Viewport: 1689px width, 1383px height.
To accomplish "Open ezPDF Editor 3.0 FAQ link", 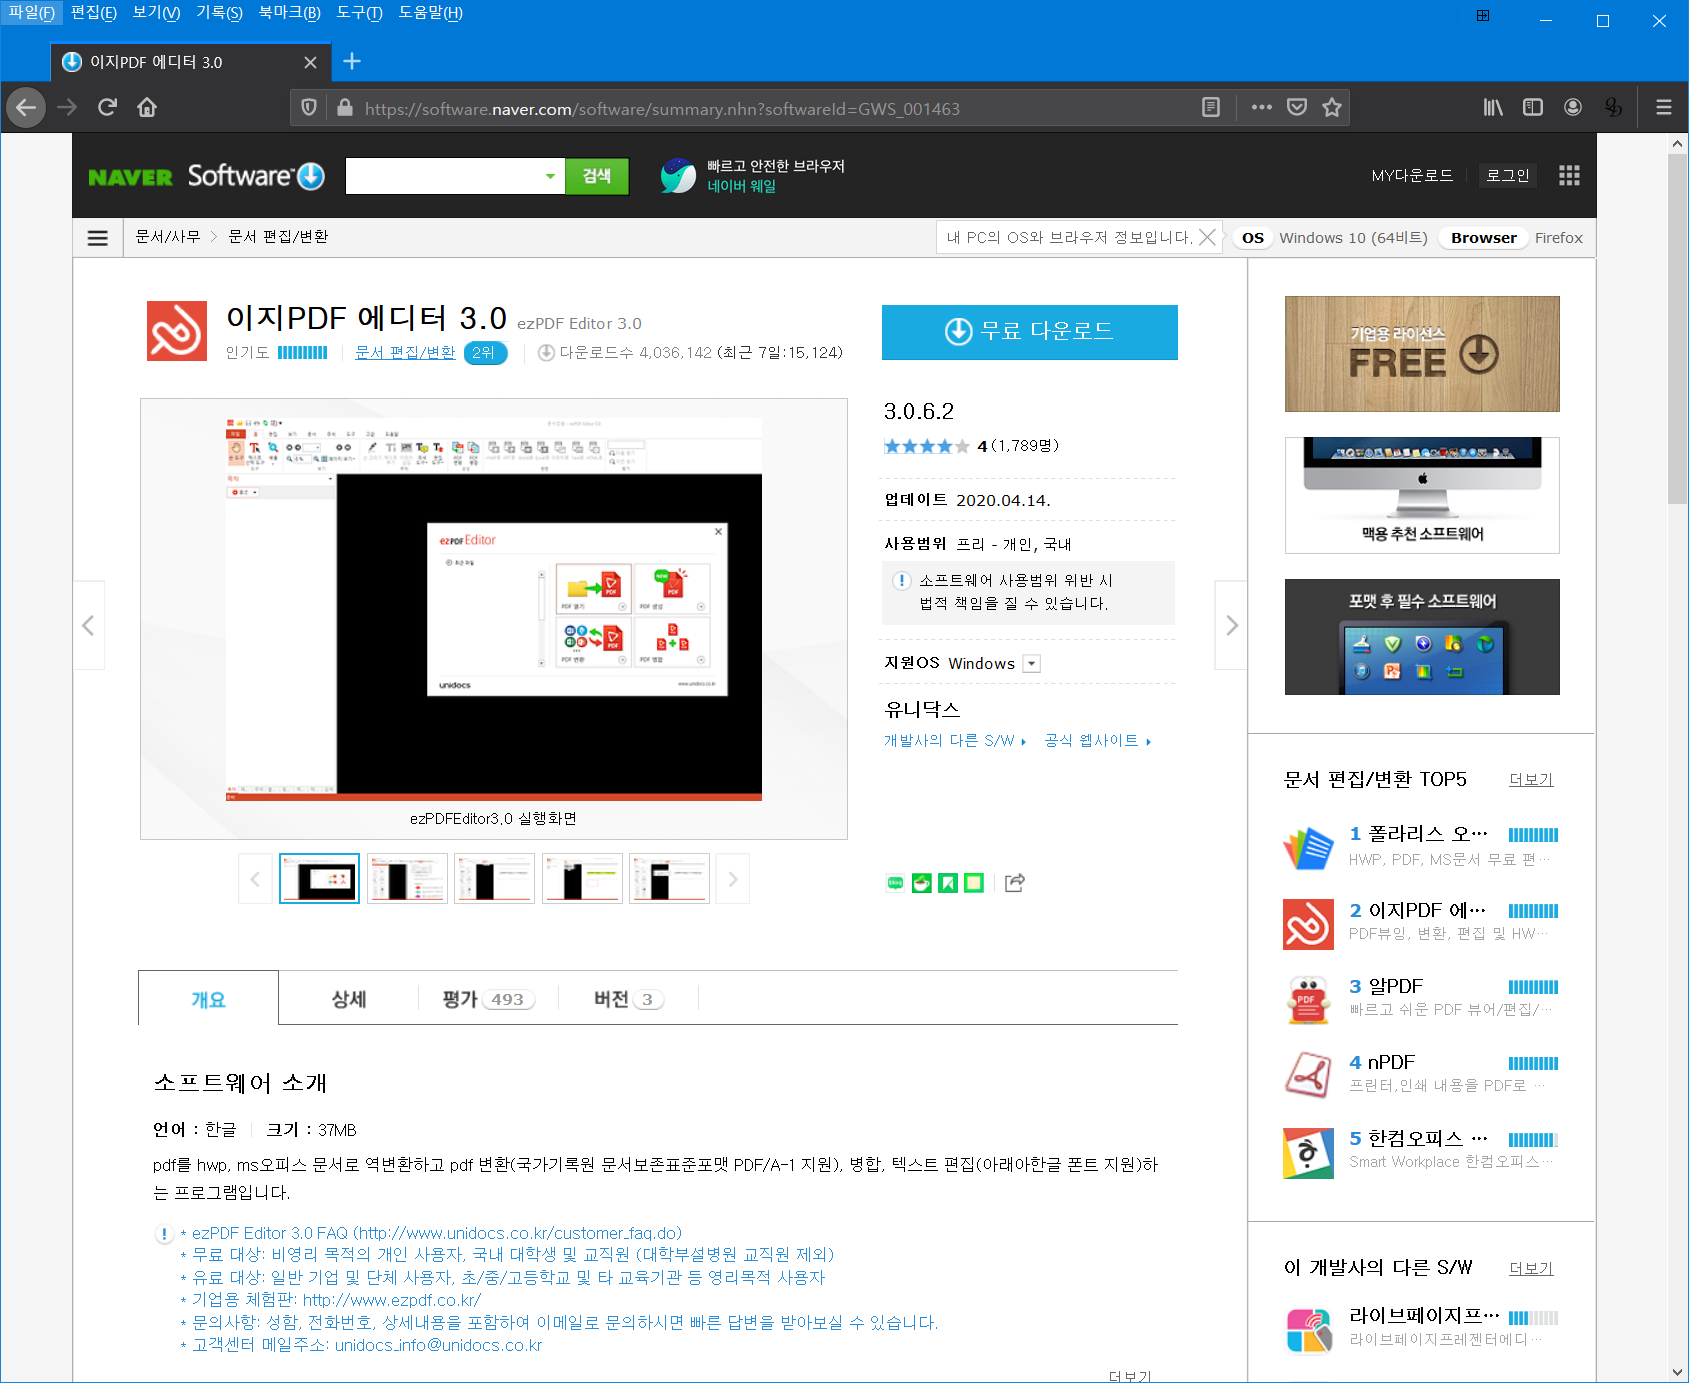I will 437,1234.
